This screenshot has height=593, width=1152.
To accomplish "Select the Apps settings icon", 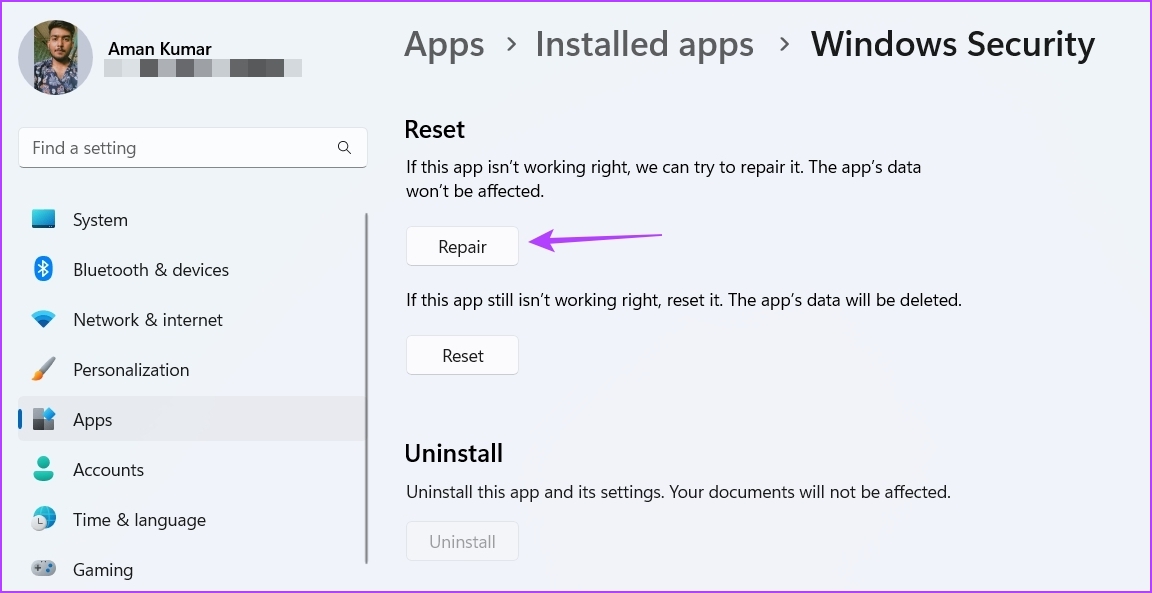I will [x=44, y=419].
